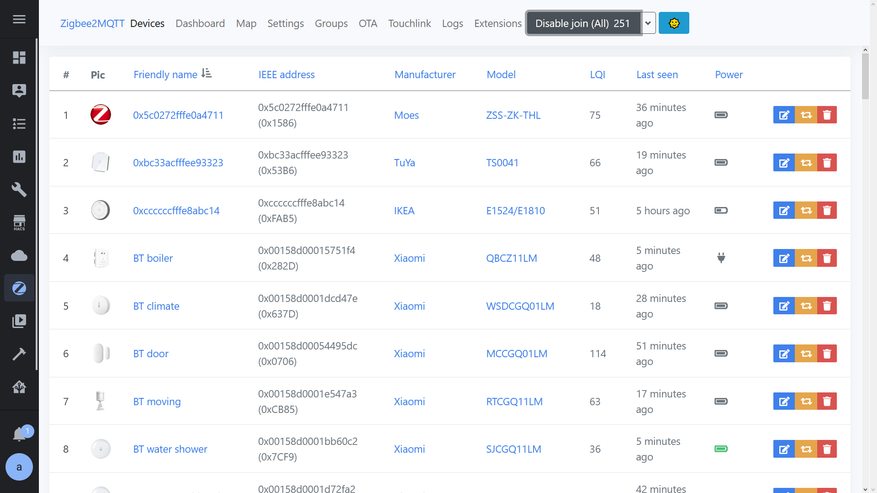Click the edit icon for BT boiler
This screenshot has height=493, width=877.
pos(784,258)
